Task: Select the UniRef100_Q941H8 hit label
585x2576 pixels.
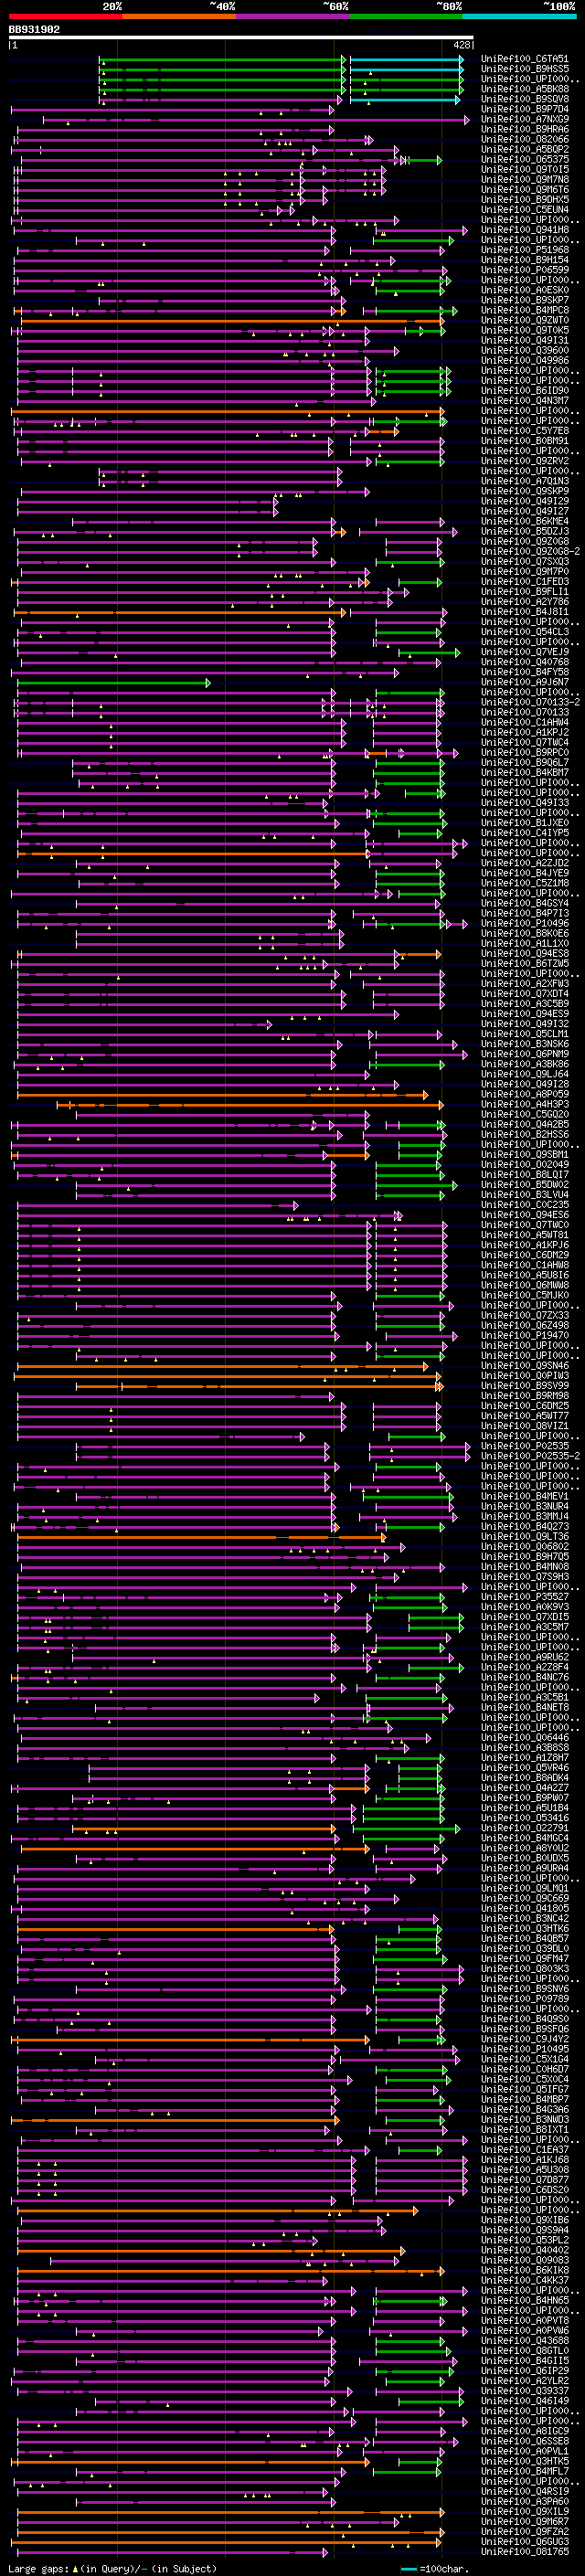Action: point(525,230)
